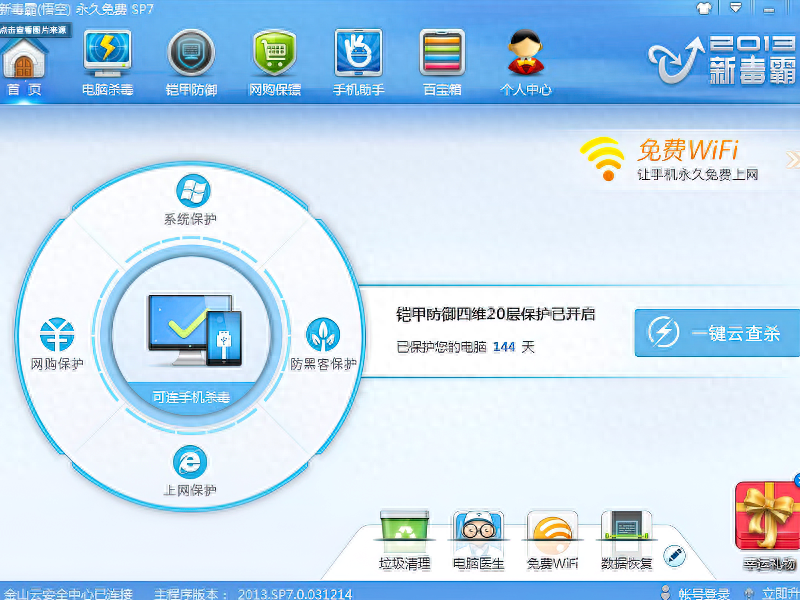Open 免费WiFi tool in bottom shortcut bar
Screen dimensions: 800x600
(x=553, y=538)
